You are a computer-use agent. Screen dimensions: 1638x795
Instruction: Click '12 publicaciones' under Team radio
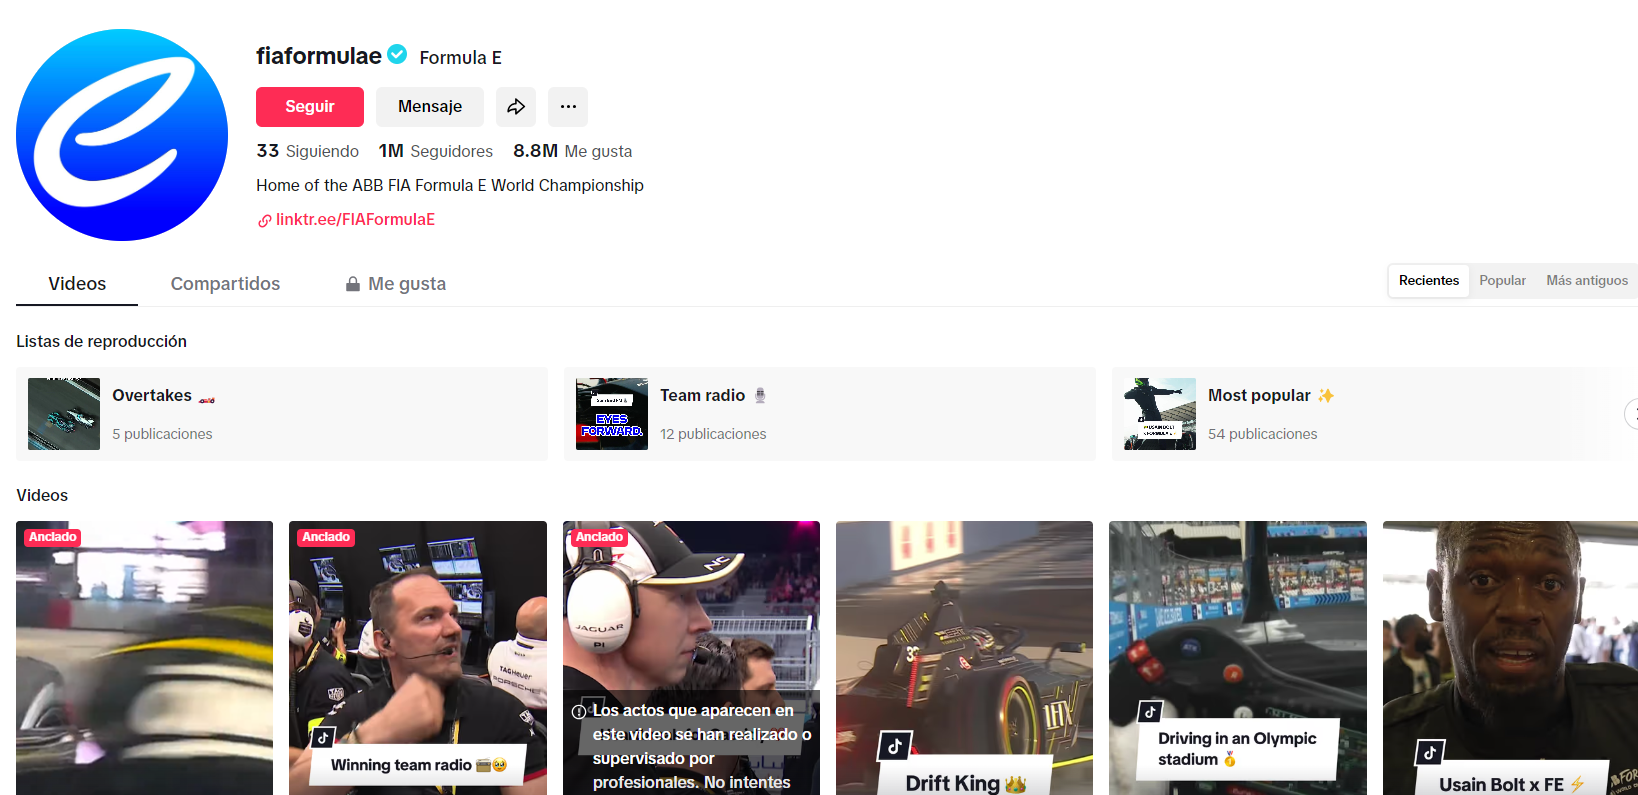pyautogui.click(x=713, y=434)
